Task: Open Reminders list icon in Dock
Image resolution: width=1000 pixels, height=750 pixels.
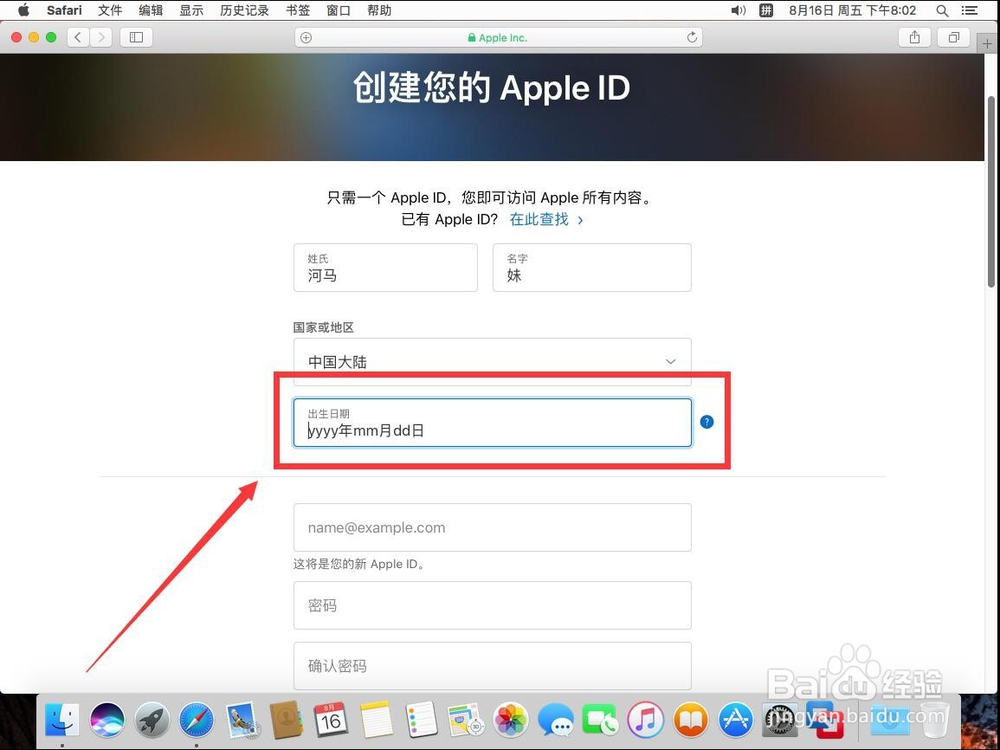Action: (x=421, y=719)
